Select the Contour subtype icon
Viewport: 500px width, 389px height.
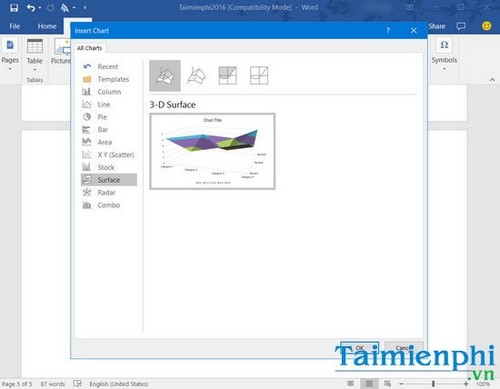click(228, 76)
